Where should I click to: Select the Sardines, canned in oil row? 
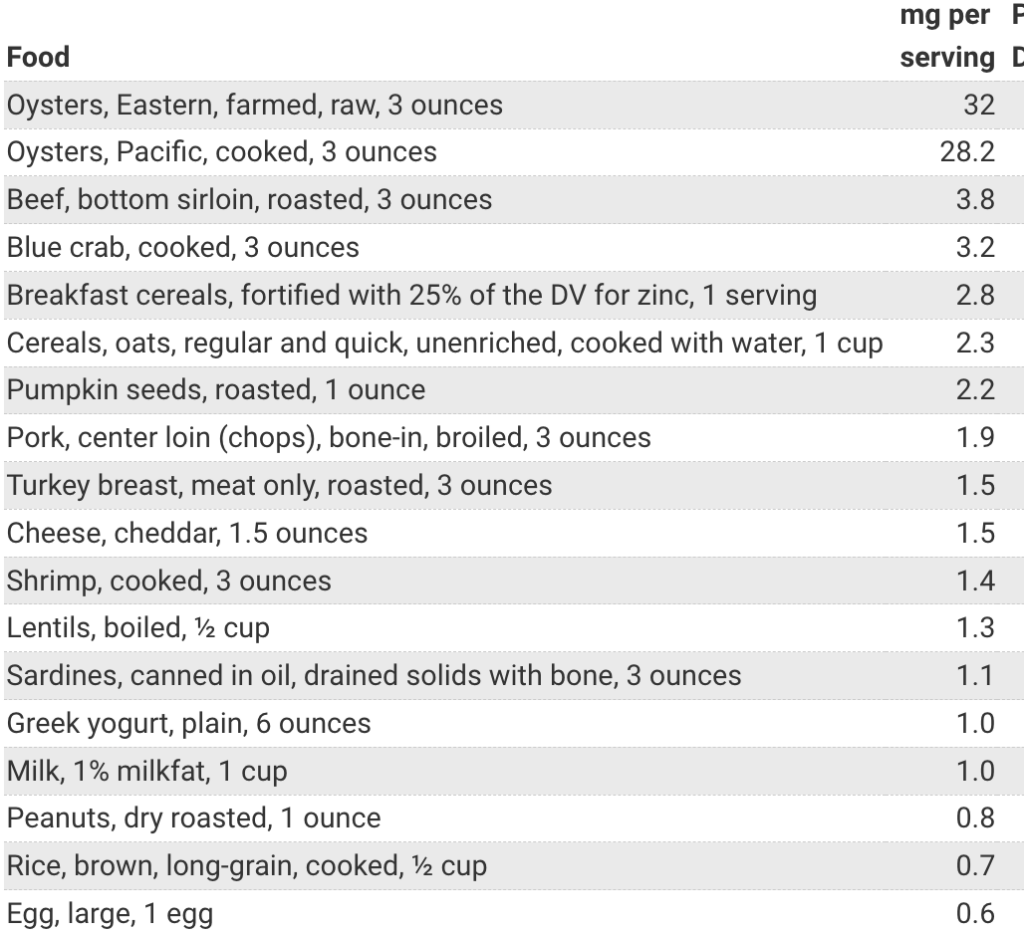point(514,675)
